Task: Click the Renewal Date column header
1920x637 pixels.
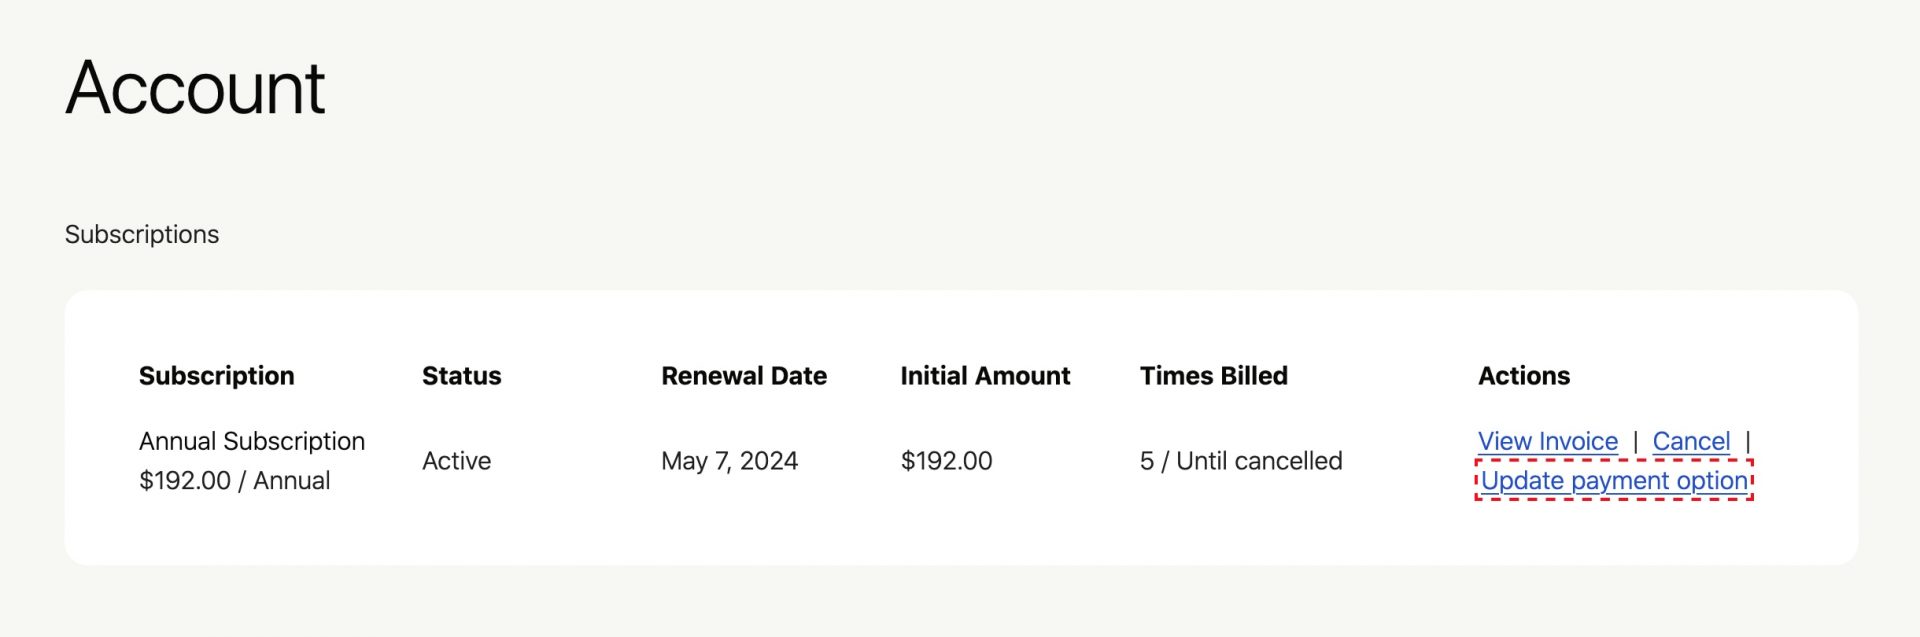Action: [744, 375]
